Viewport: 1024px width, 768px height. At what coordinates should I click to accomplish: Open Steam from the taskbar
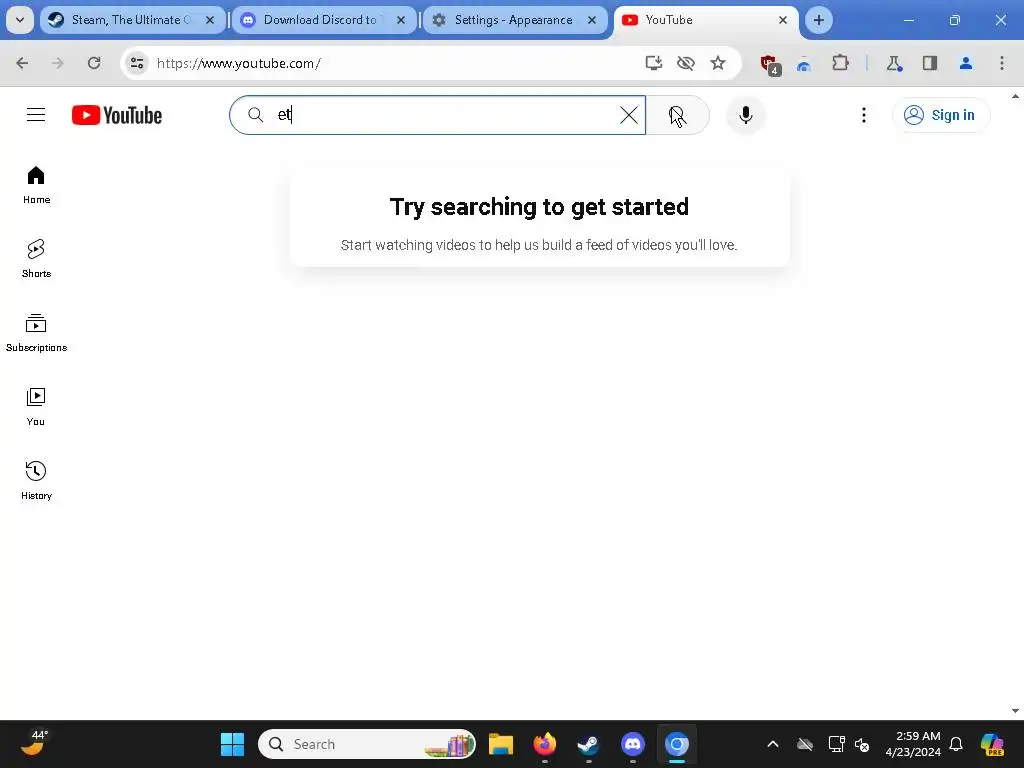[588, 744]
